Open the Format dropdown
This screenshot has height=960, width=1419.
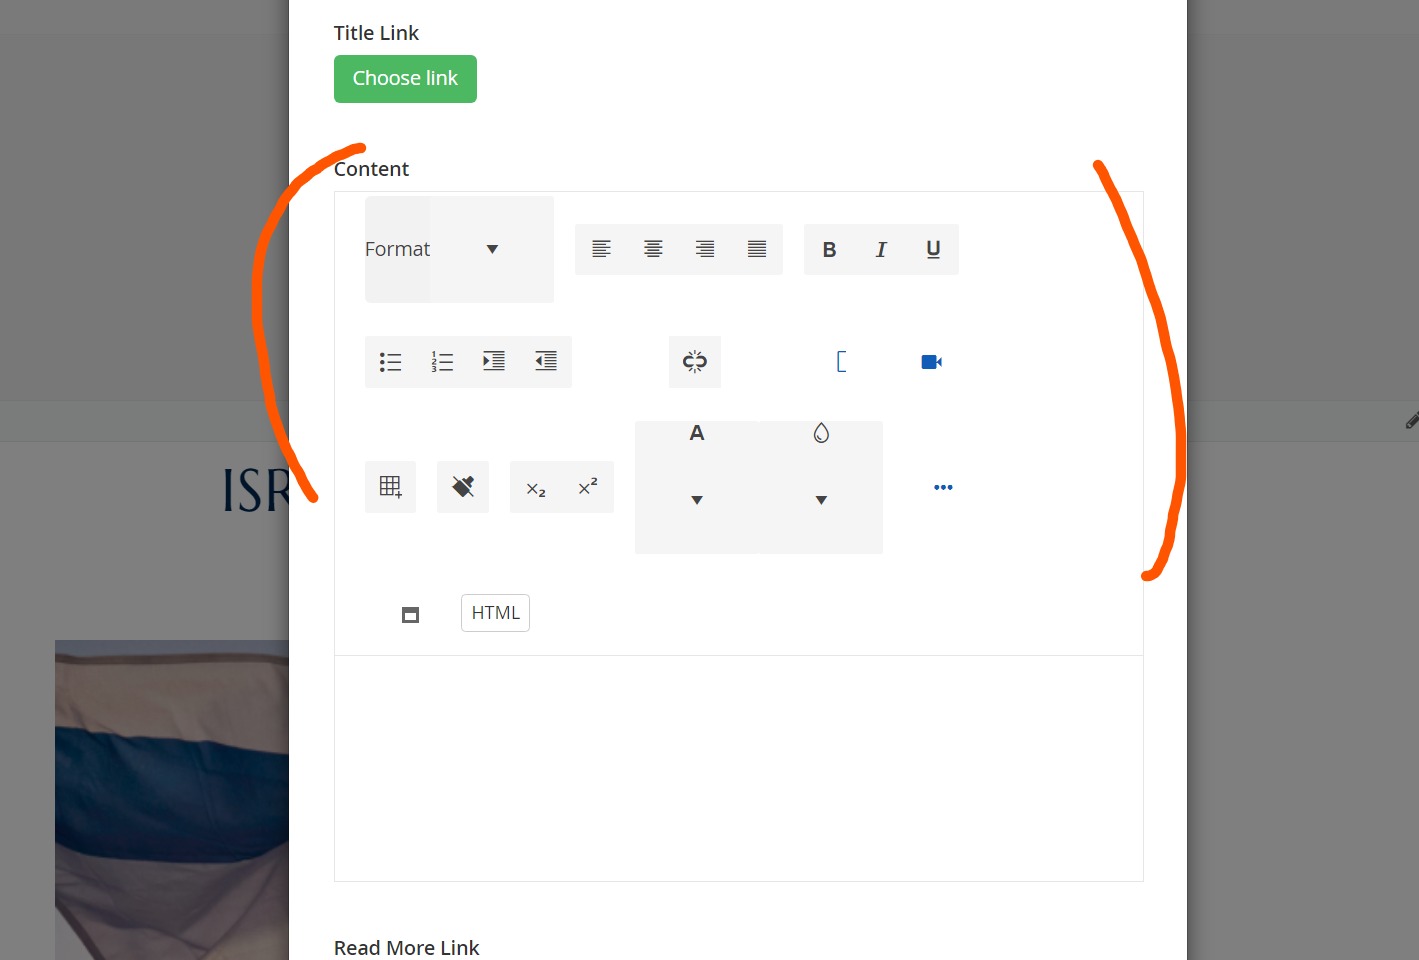459,249
